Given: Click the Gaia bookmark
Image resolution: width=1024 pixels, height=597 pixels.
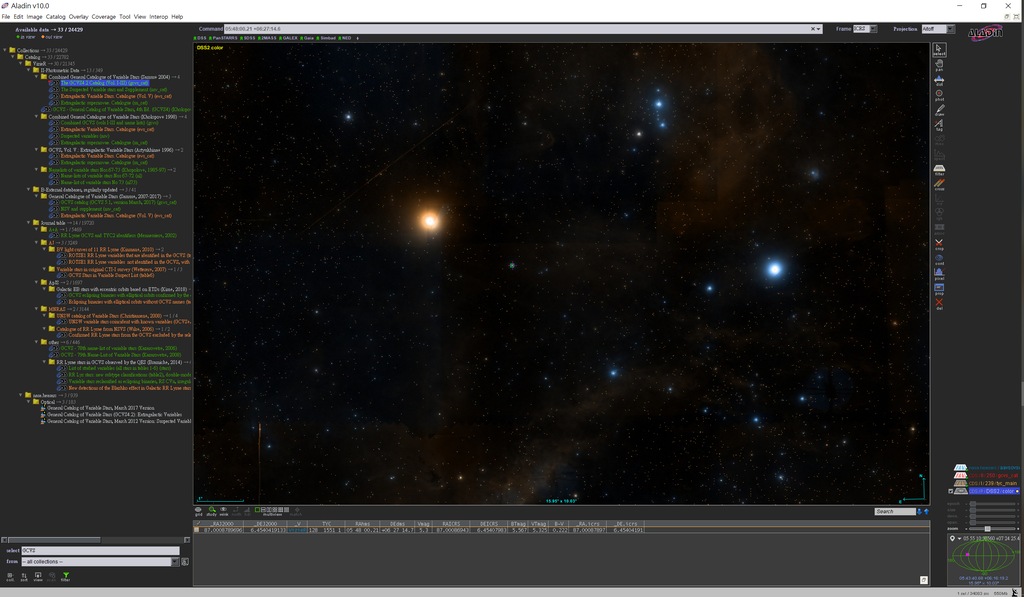Looking at the screenshot, I should tap(308, 38).
